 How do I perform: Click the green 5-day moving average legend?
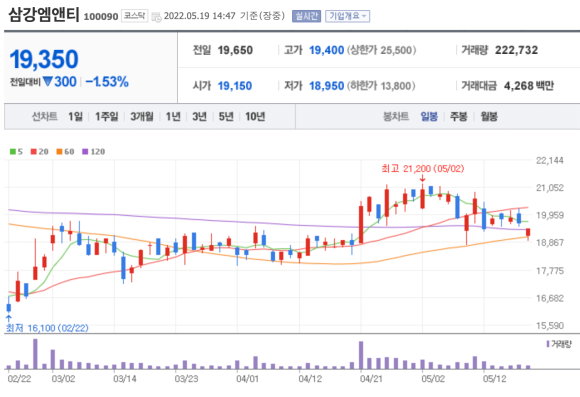pyautogui.click(x=16, y=151)
